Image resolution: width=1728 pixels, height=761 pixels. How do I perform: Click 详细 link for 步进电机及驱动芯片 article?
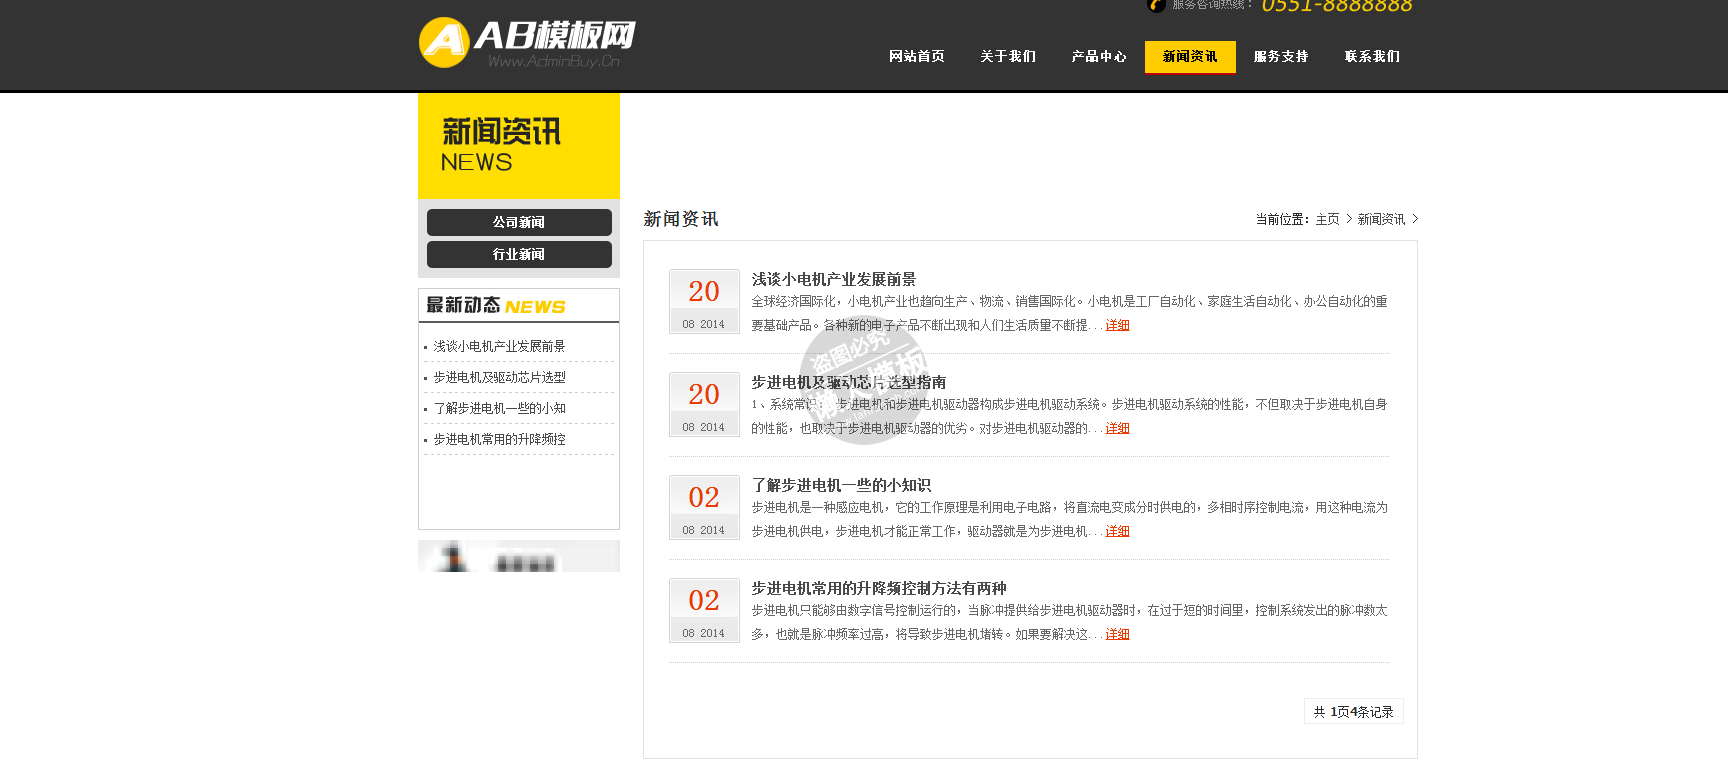(1117, 428)
